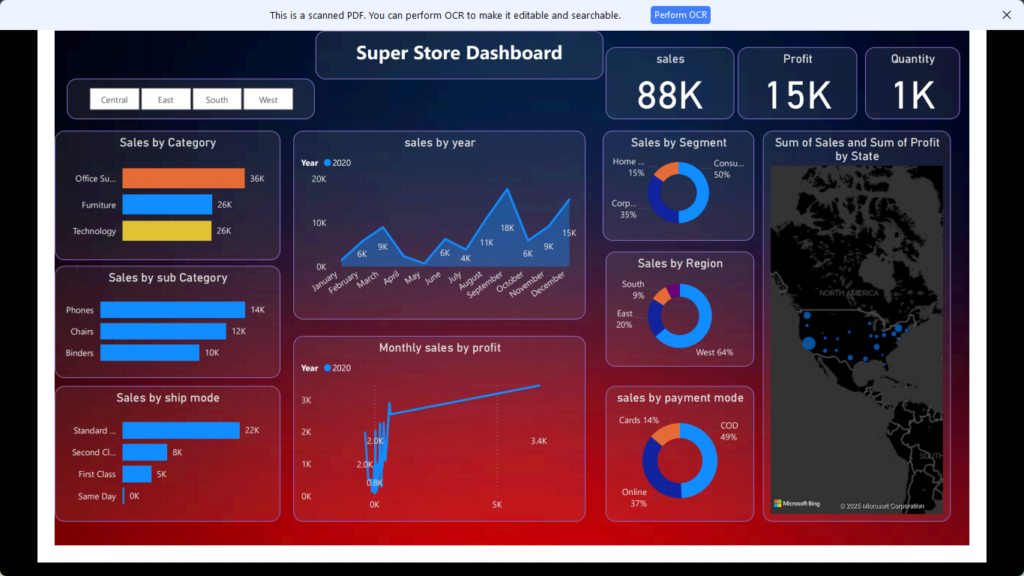
Task: Click the Perform OCR button
Action: coord(680,14)
